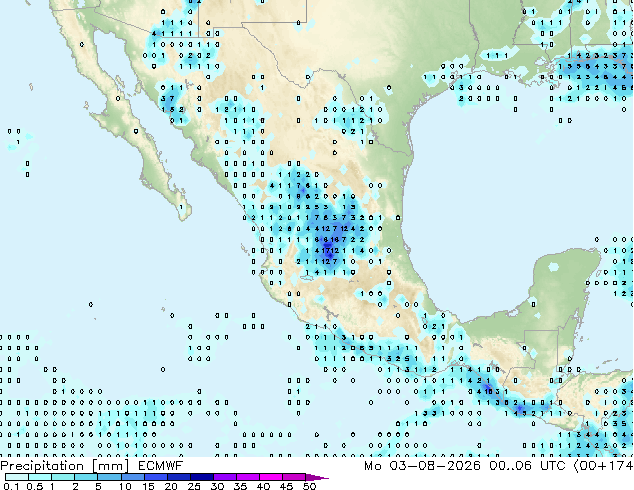
Task: Pick the dark blue swatch between 20 and 25
Action: 179,477
